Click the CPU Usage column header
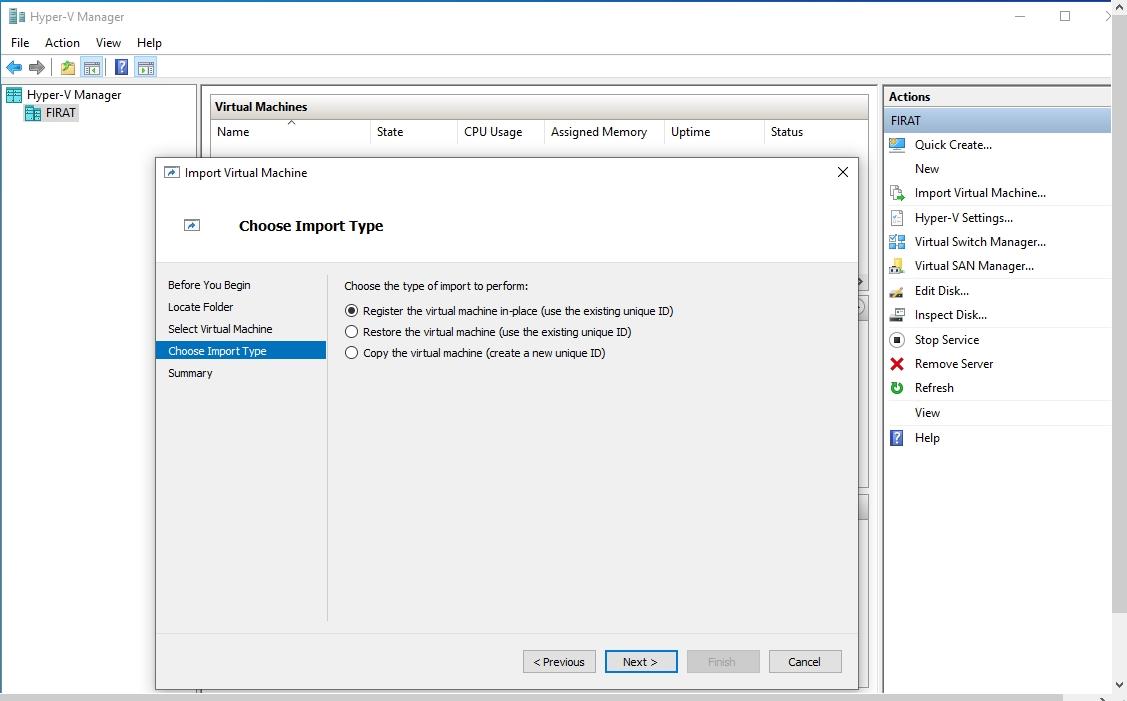The height and width of the screenshot is (701, 1127). [x=501, y=132]
